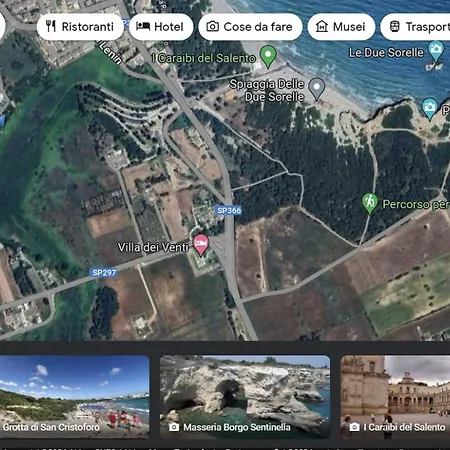
Task: Select the Trasporti filter chip
Action: 415,27
